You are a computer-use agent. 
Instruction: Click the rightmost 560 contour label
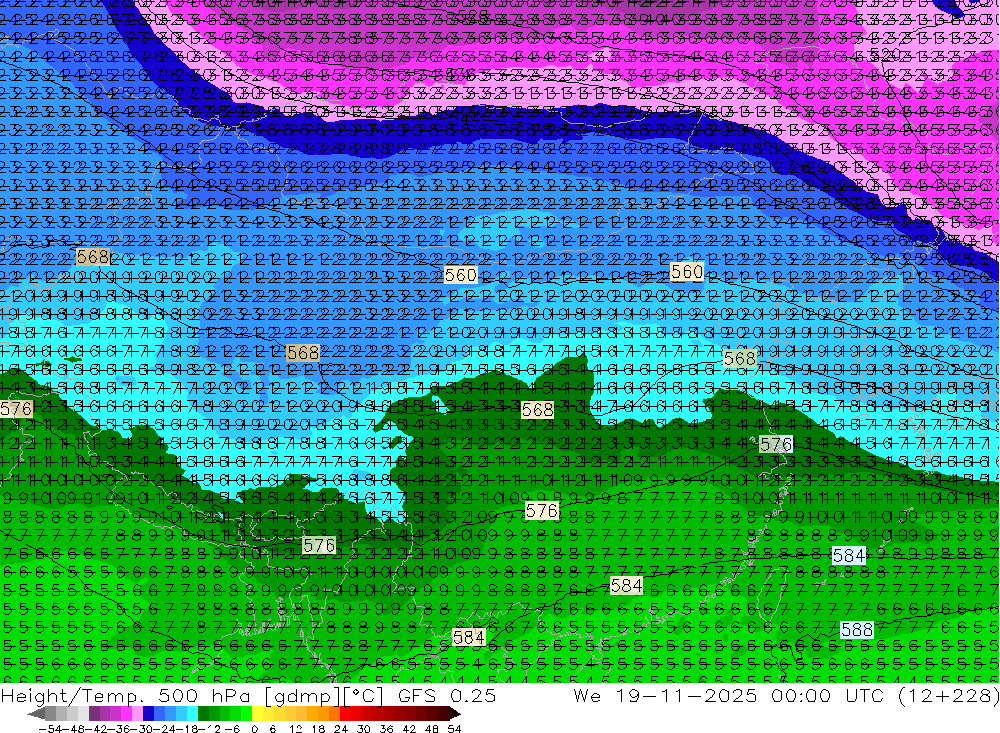point(687,272)
